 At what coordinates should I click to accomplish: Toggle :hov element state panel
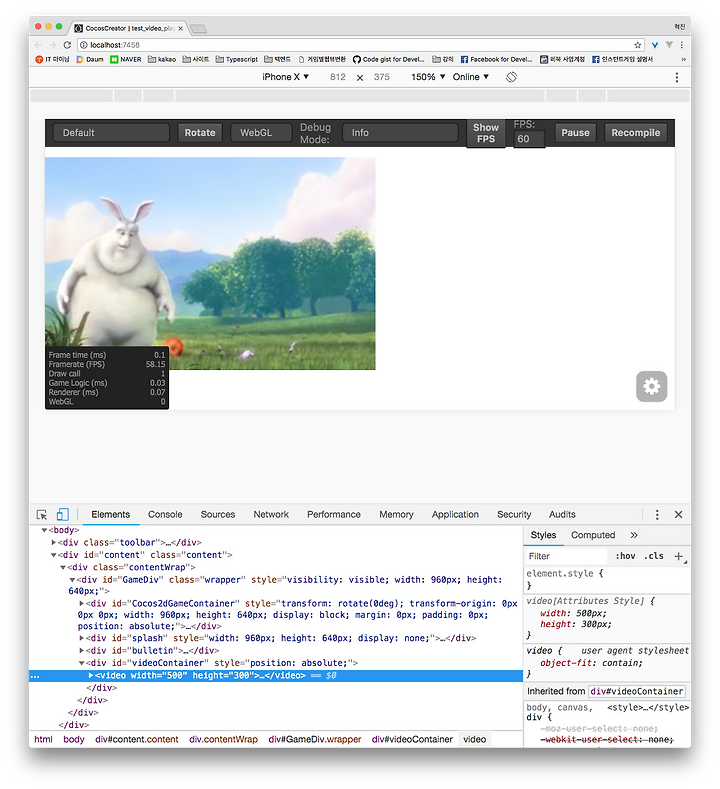[625, 556]
